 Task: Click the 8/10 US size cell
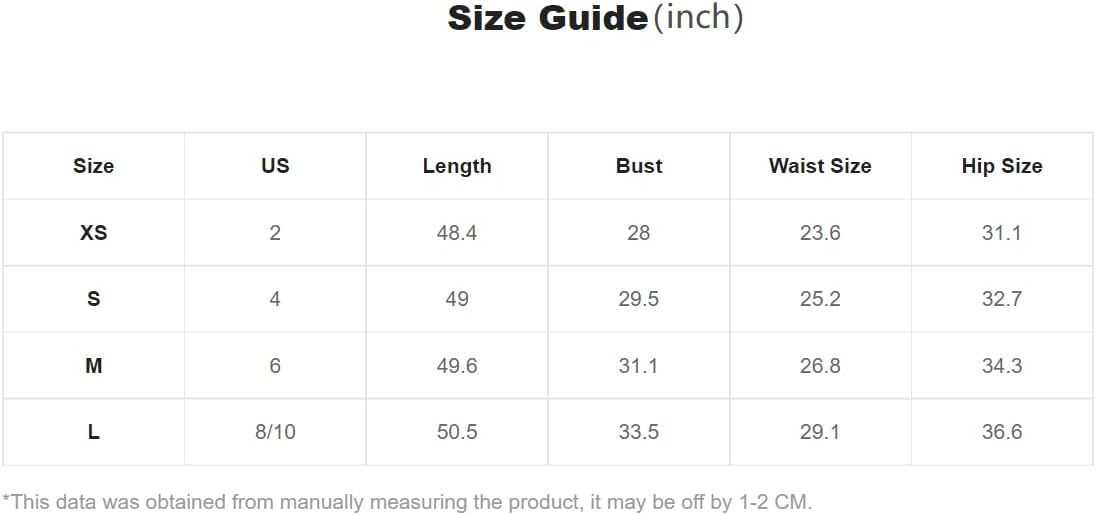click(275, 432)
